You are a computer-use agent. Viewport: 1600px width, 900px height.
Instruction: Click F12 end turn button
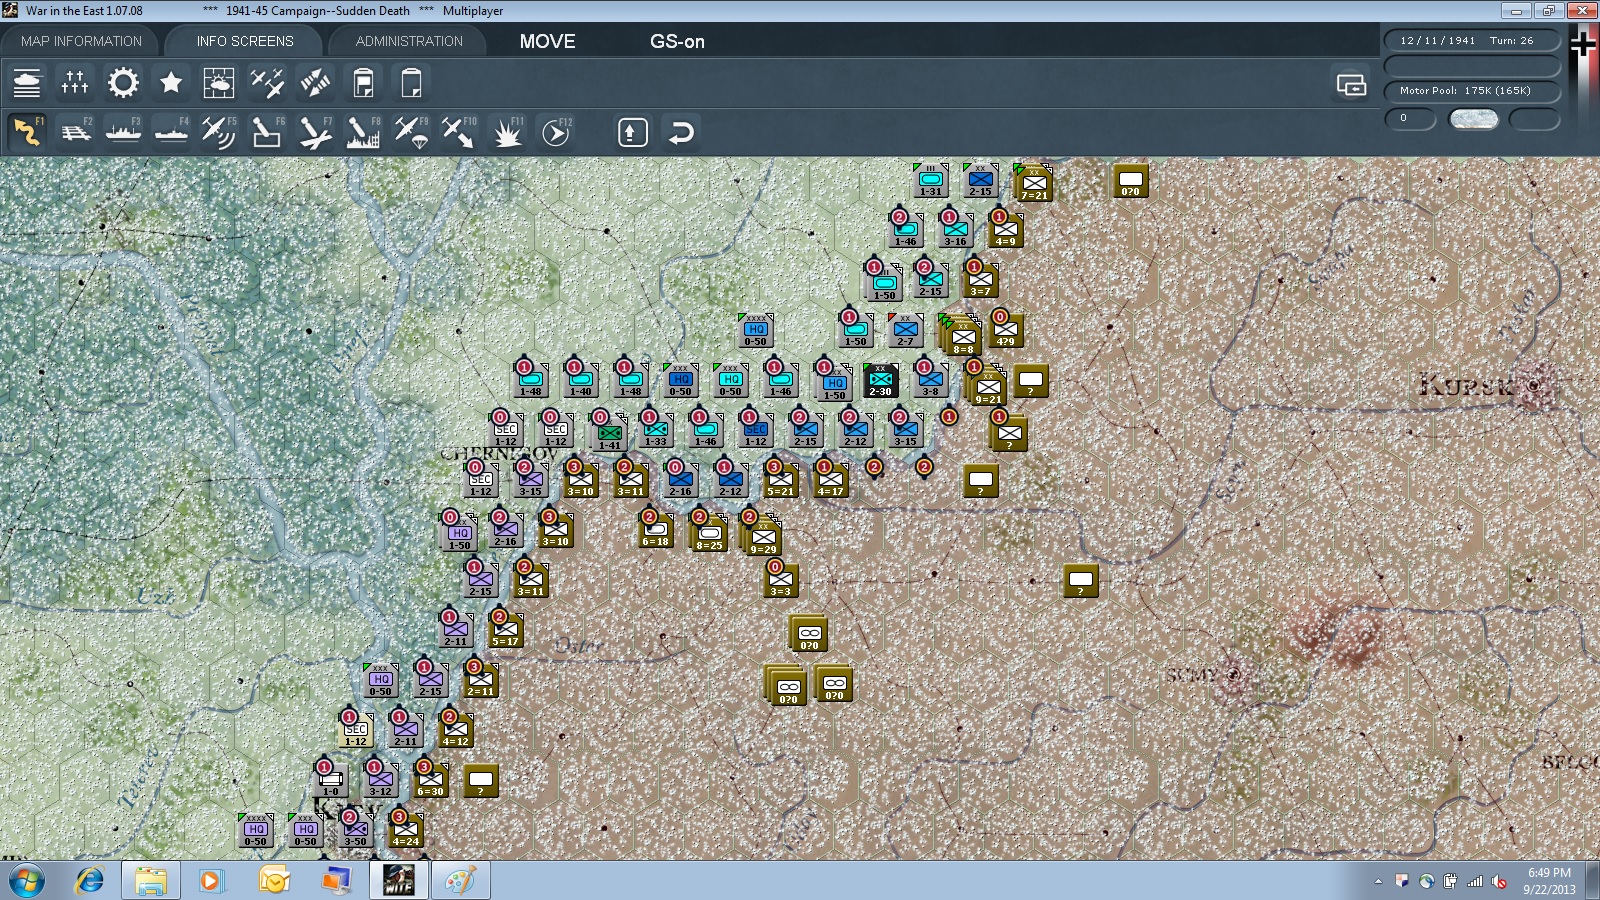tap(556, 132)
